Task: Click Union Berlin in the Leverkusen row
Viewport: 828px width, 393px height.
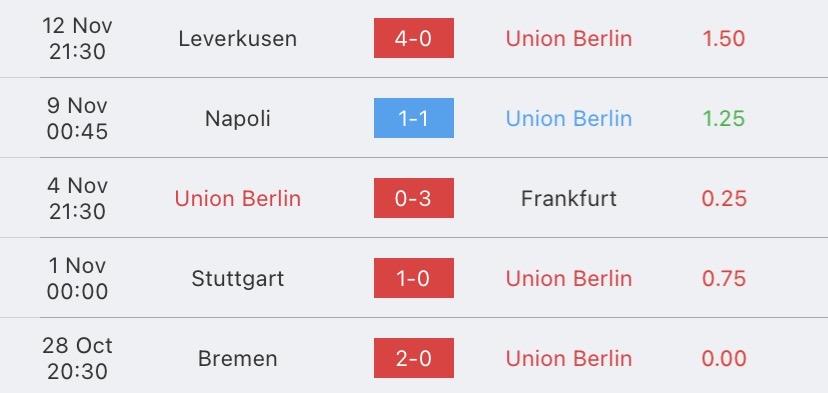Action: pyautogui.click(x=569, y=39)
